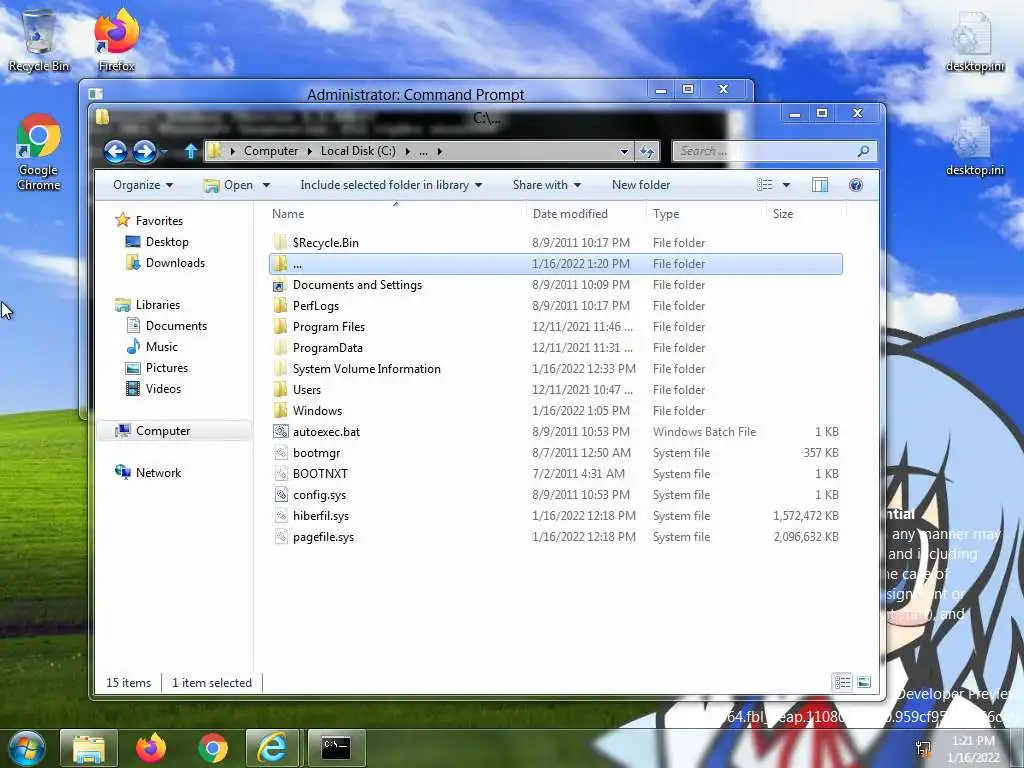Viewport: 1024px width, 768px height.
Task: Launch Firefox from the taskbar
Action: (151, 748)
